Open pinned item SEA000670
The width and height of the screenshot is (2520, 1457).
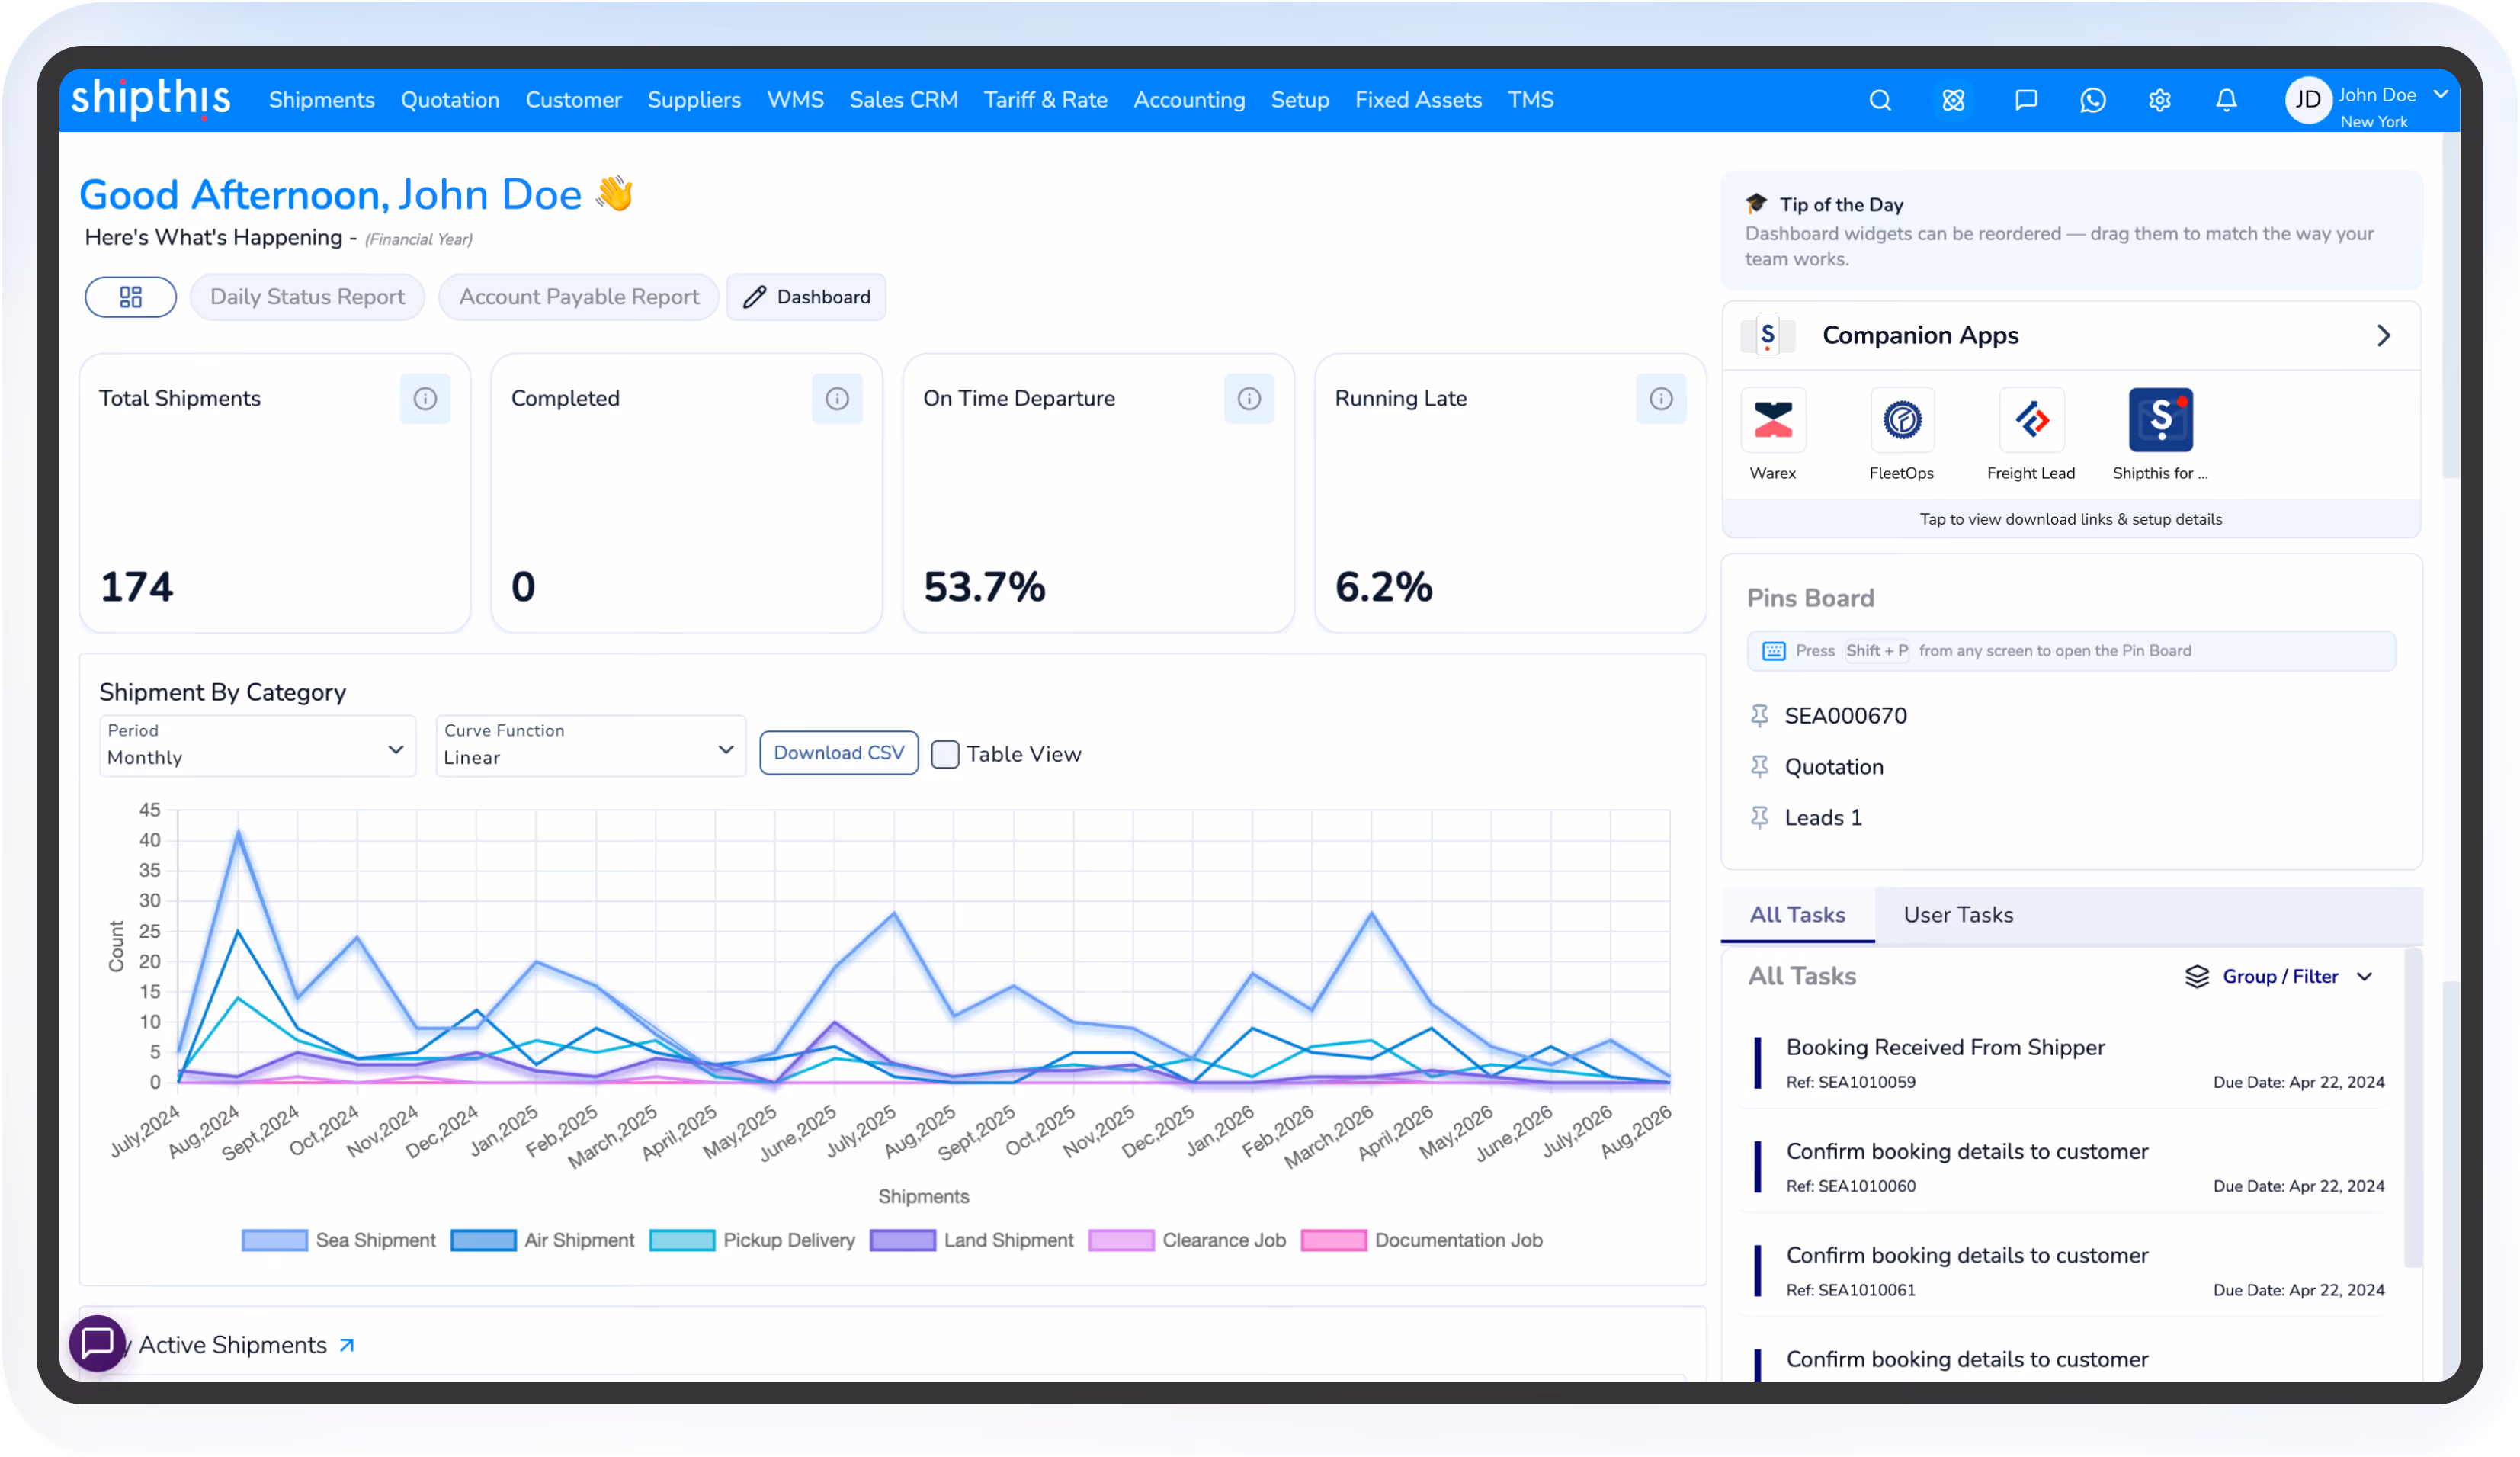1845,716
